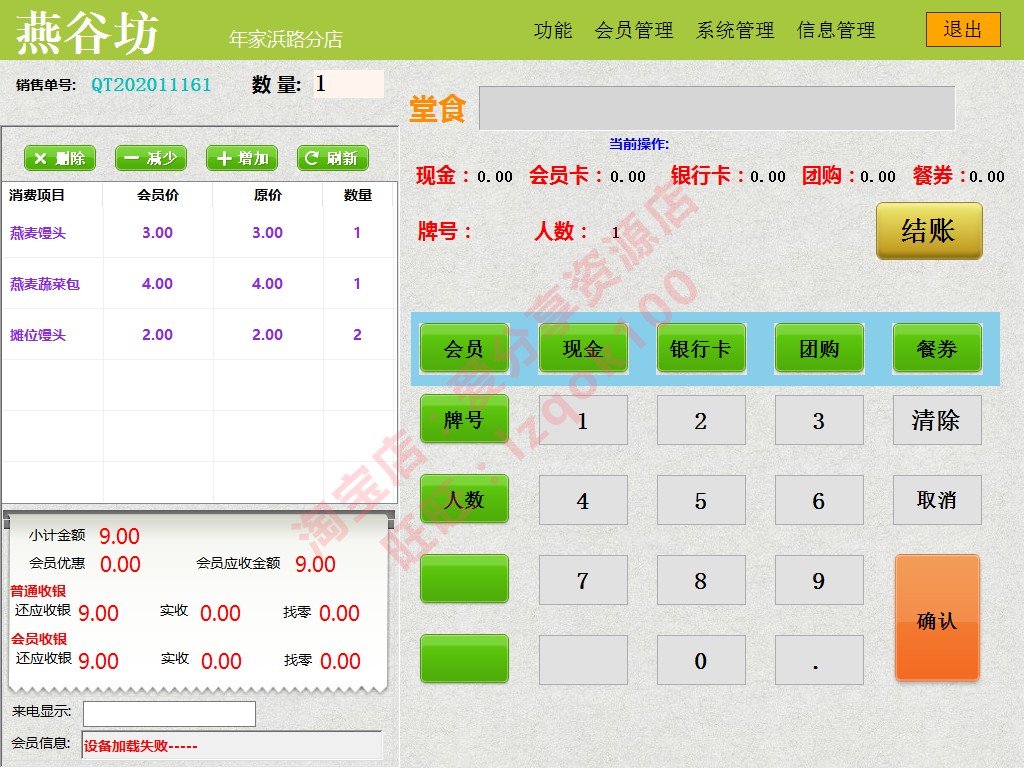Click the blank green button in the 0 row

click(464, 658)
